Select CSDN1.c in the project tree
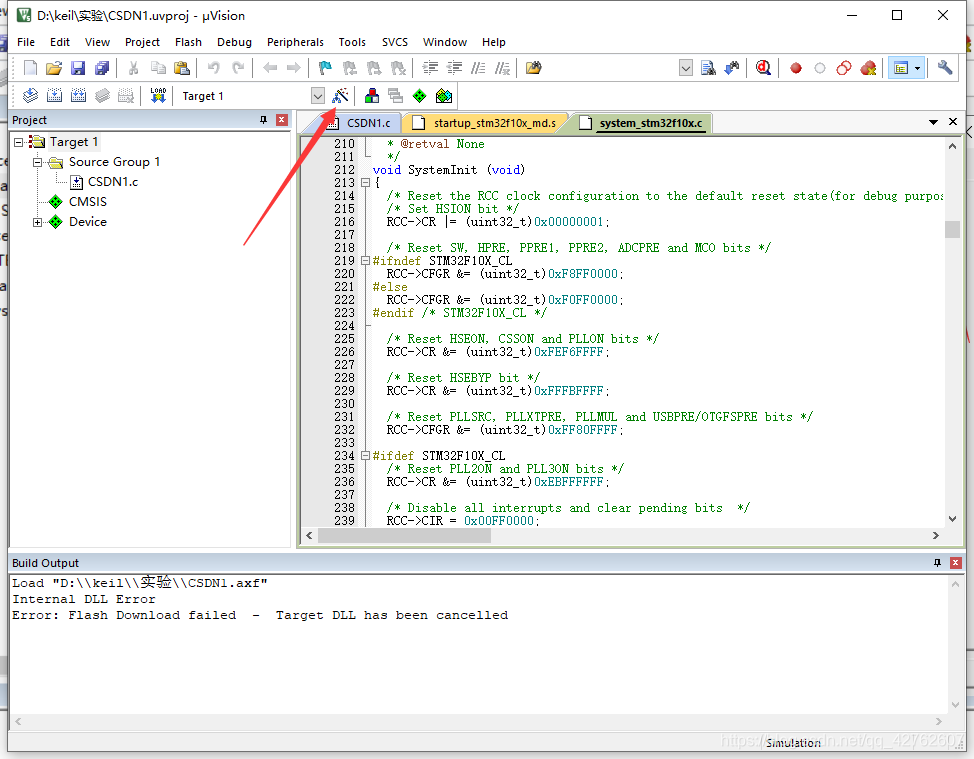This screenshot has width=974, height=759. tap(112, 182)
